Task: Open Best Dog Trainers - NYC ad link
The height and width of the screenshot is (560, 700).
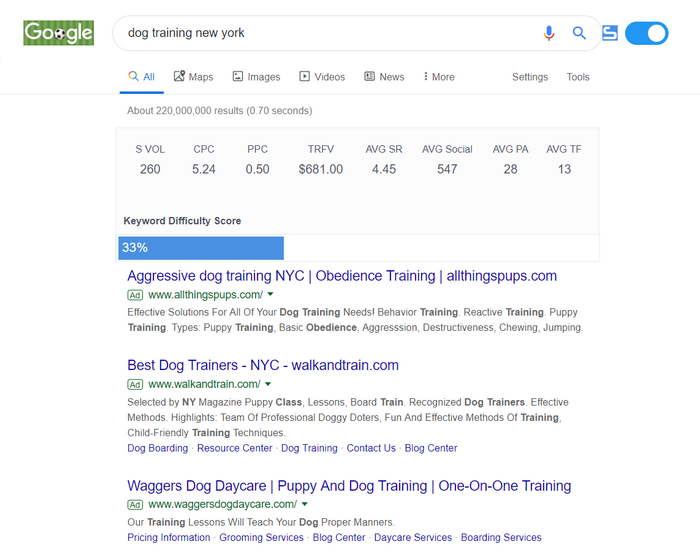Action: pyautogui.click(x=263, y=365)
